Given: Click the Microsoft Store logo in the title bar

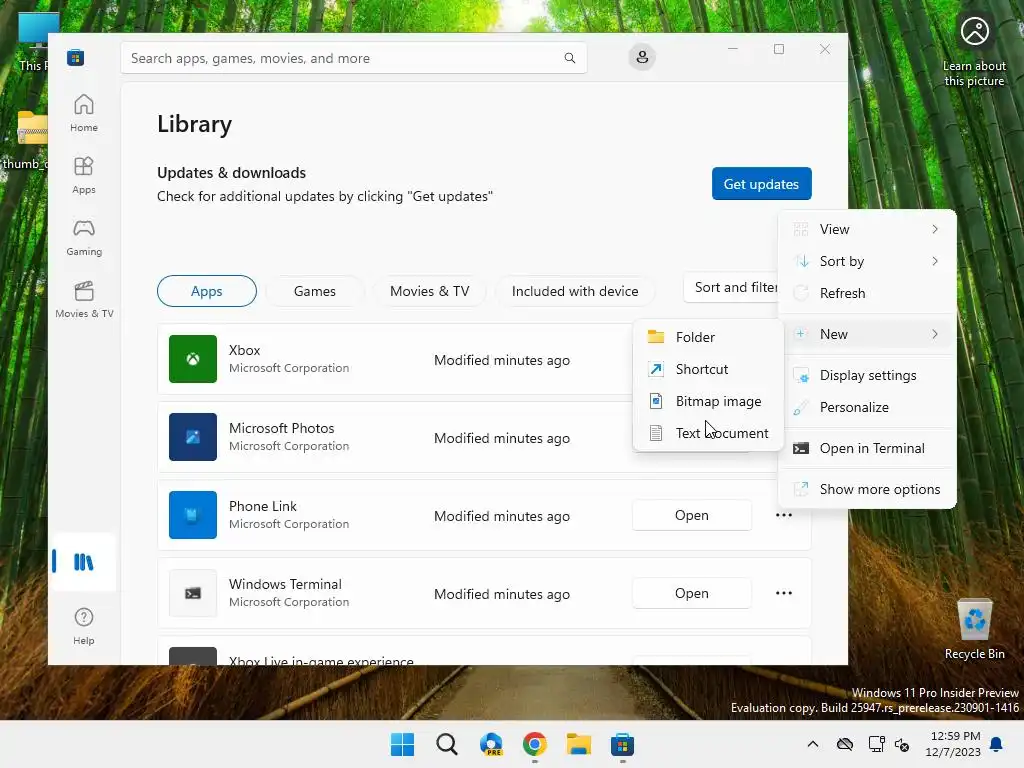Looking at the screenshot, I should [75, 58].
